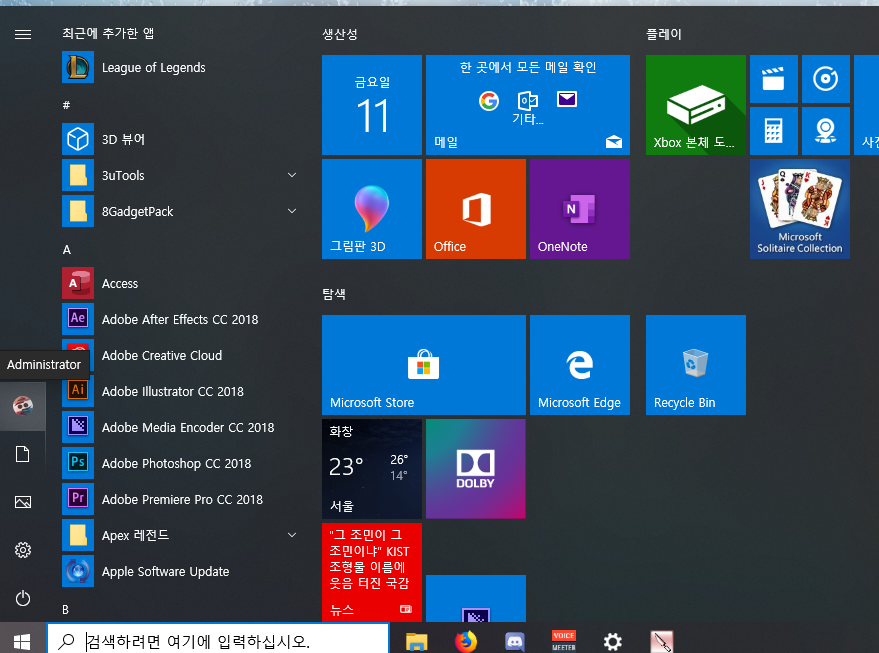This screenshot has height=653, width=879.
Task: Click the letter A section header
Action: (x=67, y=250)
